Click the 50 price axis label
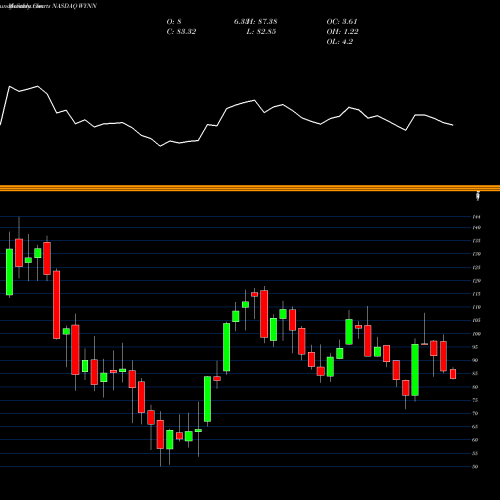The width and height of the screenshot is (500, 500). (476, 467)
